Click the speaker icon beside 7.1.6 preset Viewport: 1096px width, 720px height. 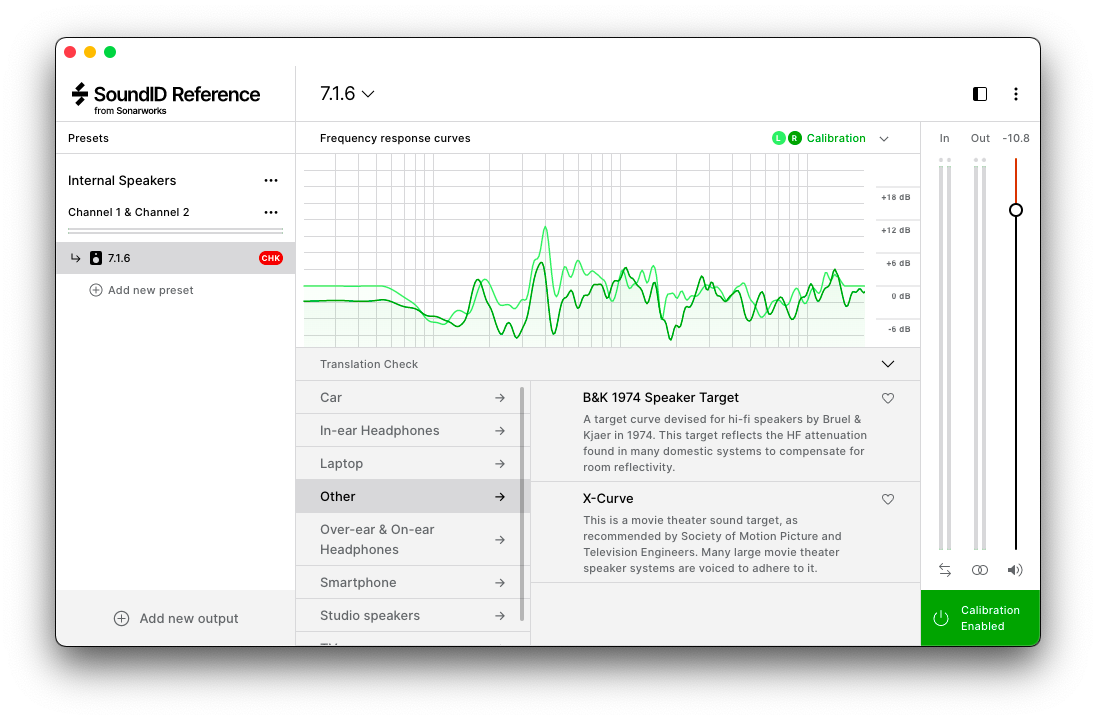(96, 258)
